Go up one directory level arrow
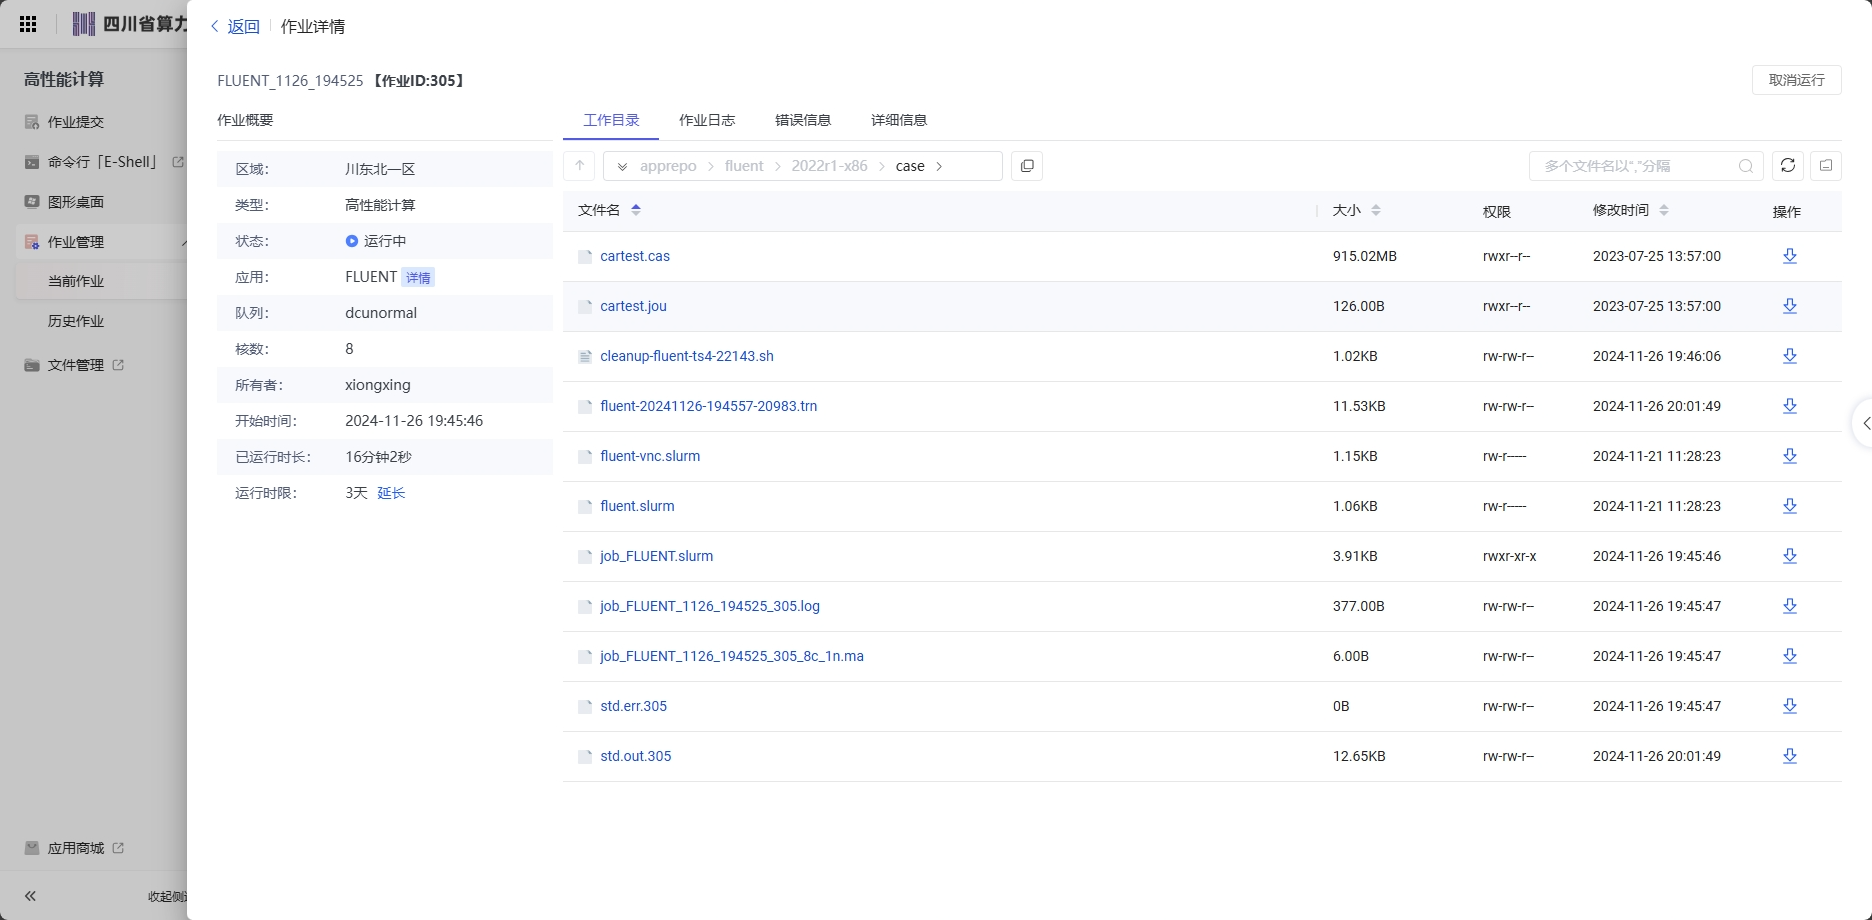 (580, 166)
